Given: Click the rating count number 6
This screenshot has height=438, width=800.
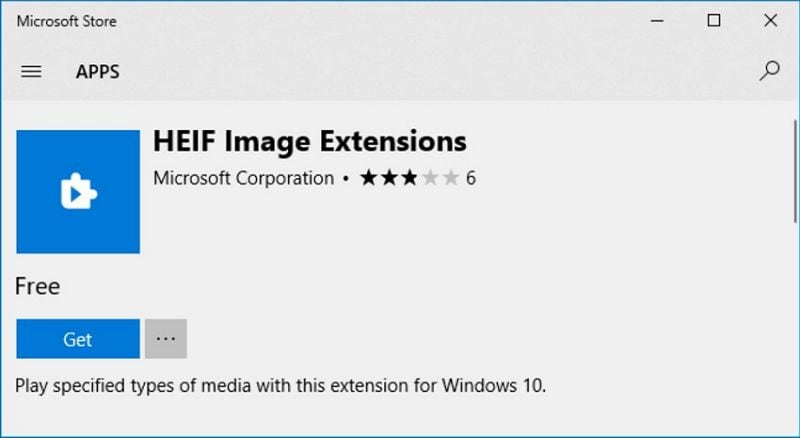Looking at the screenshot, I should click(x=471, y=179).
